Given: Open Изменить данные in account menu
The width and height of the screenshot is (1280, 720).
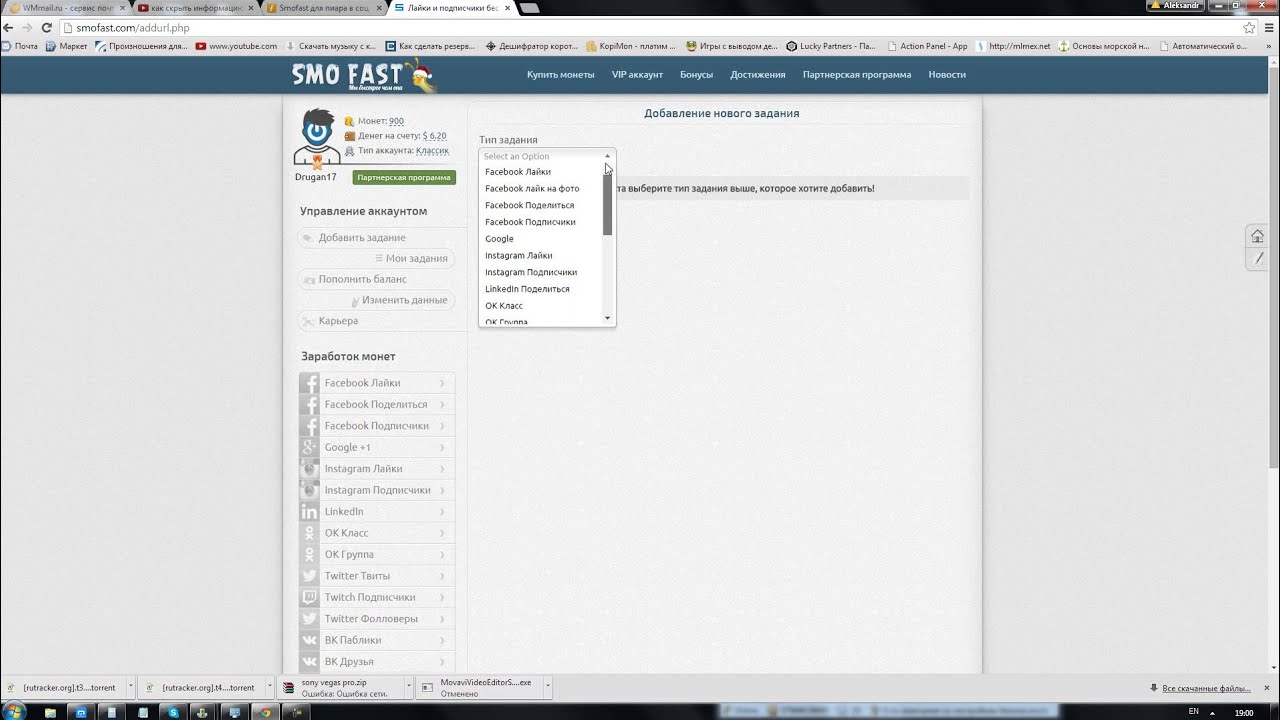Looking at the screenshot, I should coord(375,300).
